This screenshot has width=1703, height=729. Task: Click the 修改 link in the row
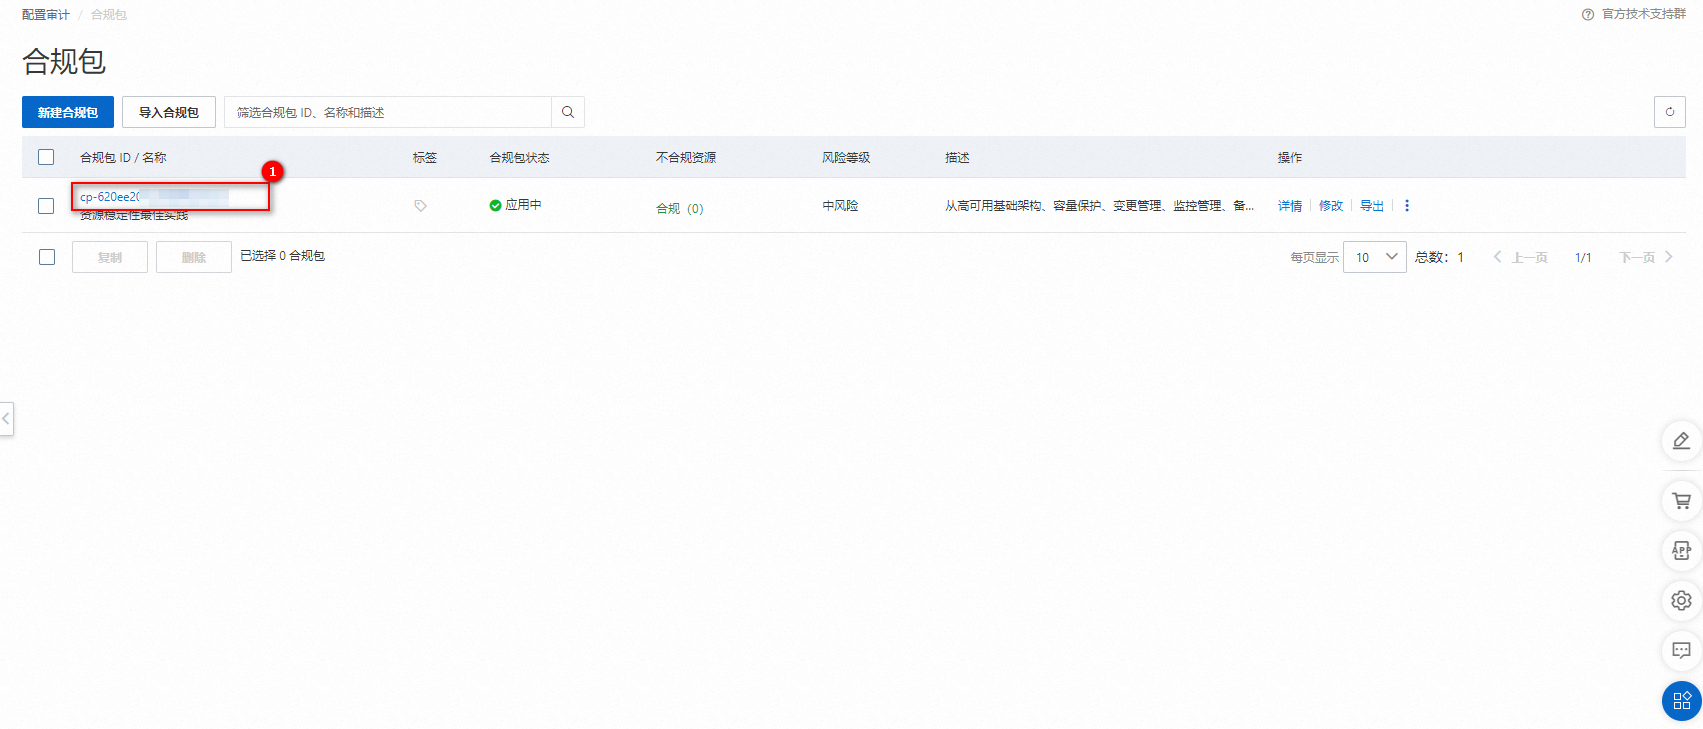tap(1331, 206)
